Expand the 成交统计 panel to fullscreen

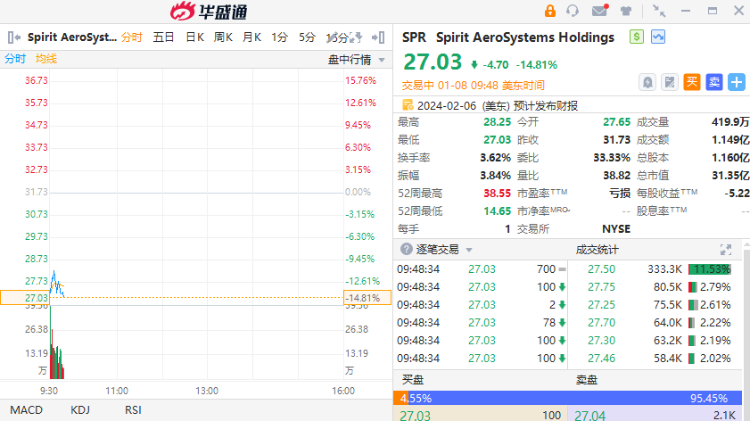click(726, 249)
